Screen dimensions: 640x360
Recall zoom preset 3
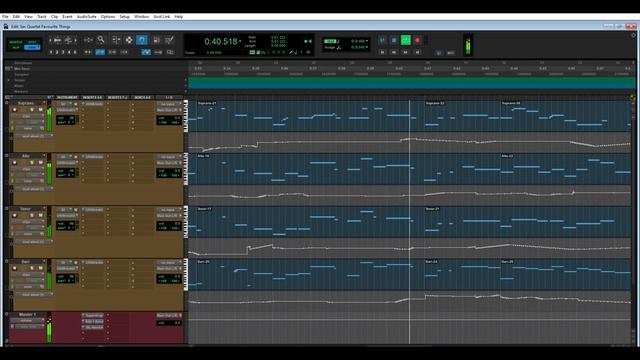coord(63,52)
